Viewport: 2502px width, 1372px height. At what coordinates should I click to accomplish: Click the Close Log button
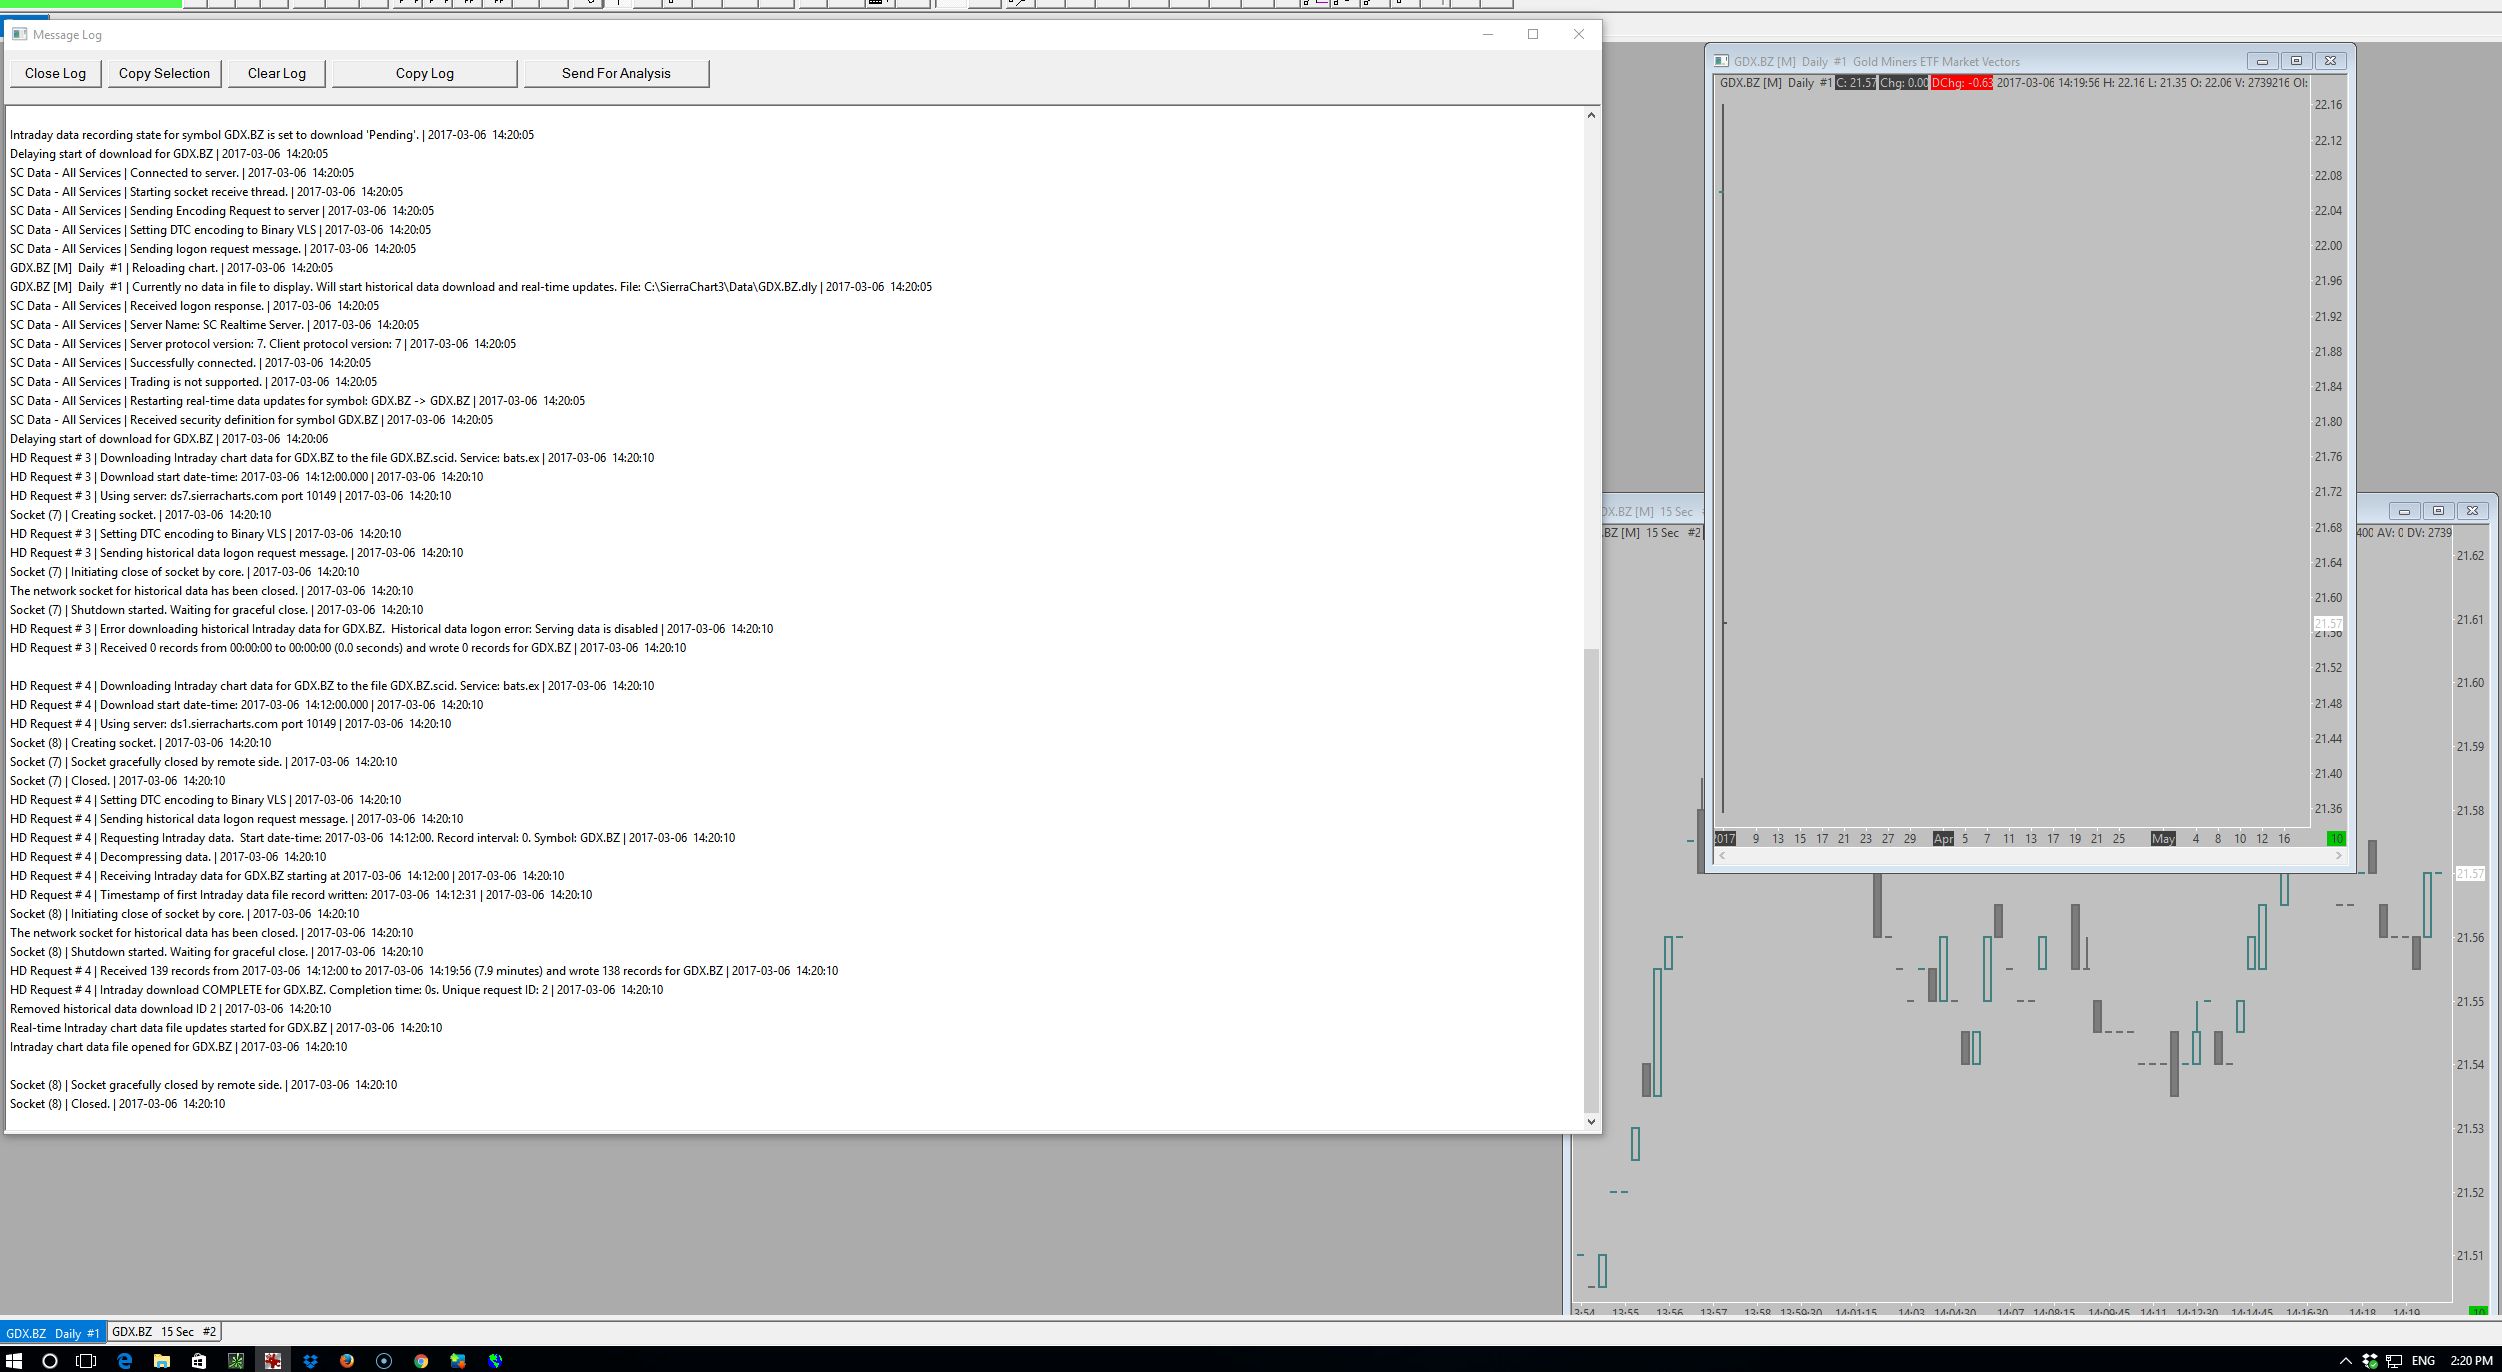click(55, 73)
